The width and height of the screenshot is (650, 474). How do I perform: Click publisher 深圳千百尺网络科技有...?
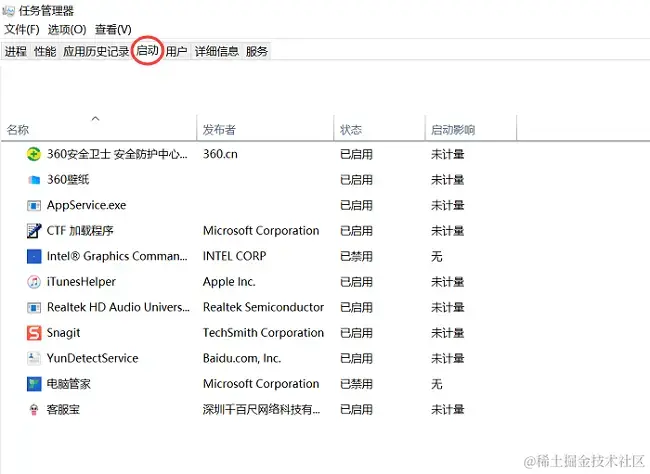tap(261, 410)
